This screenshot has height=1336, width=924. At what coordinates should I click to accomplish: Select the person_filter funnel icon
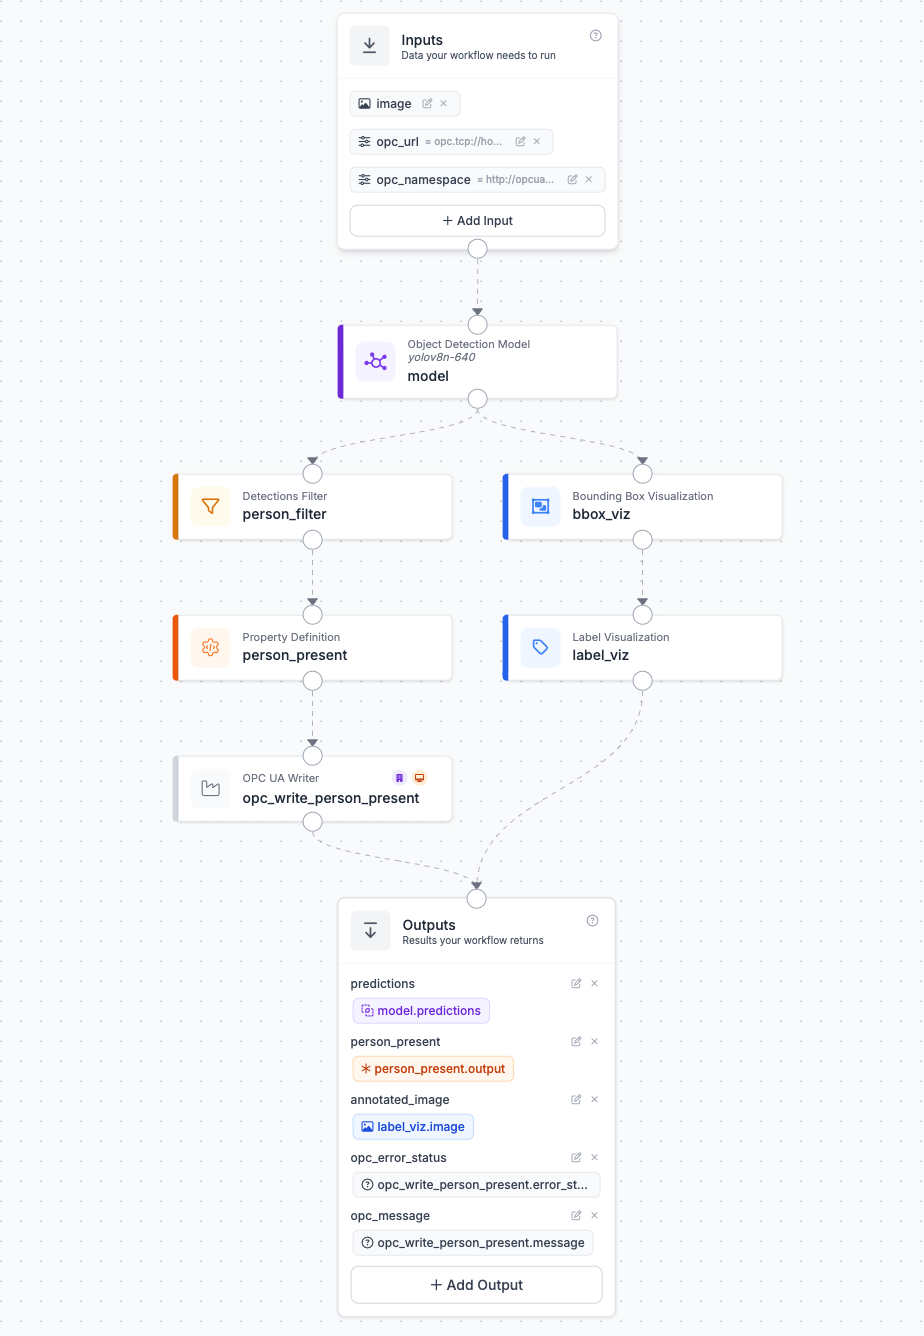(210, 506)
